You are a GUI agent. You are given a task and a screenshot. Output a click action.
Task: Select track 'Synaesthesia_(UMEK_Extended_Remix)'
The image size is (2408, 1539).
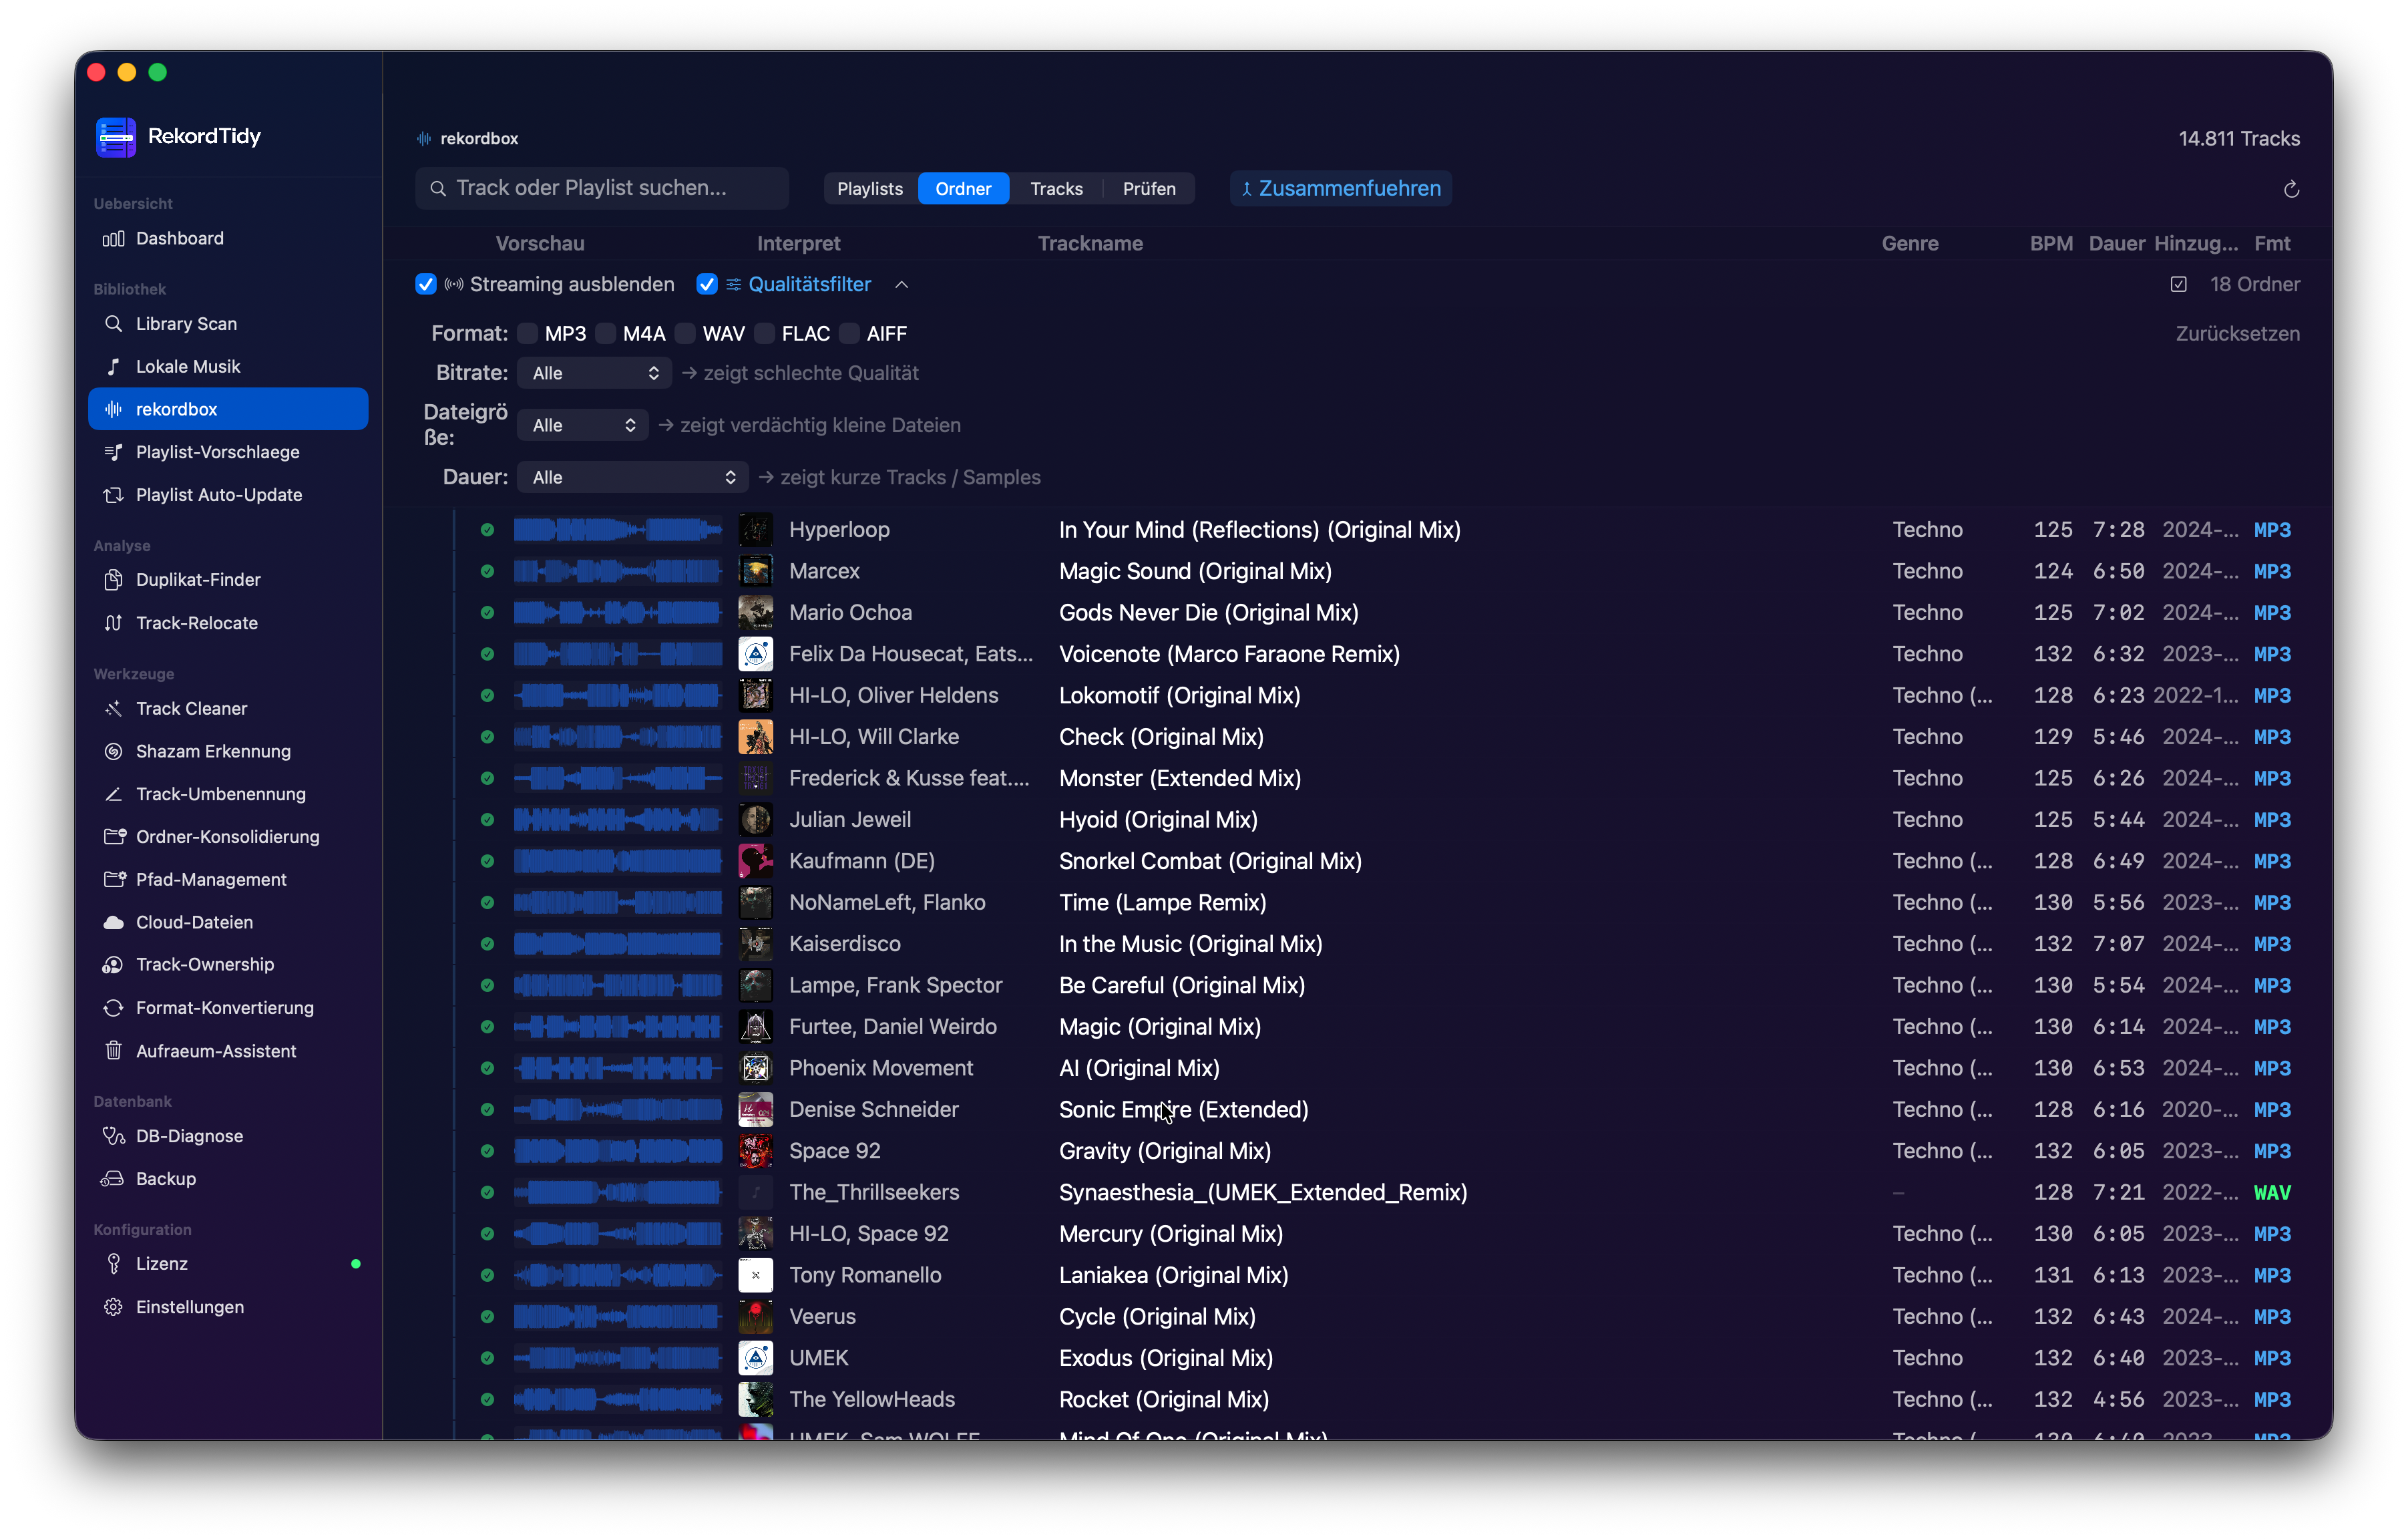[1263, 1193]
